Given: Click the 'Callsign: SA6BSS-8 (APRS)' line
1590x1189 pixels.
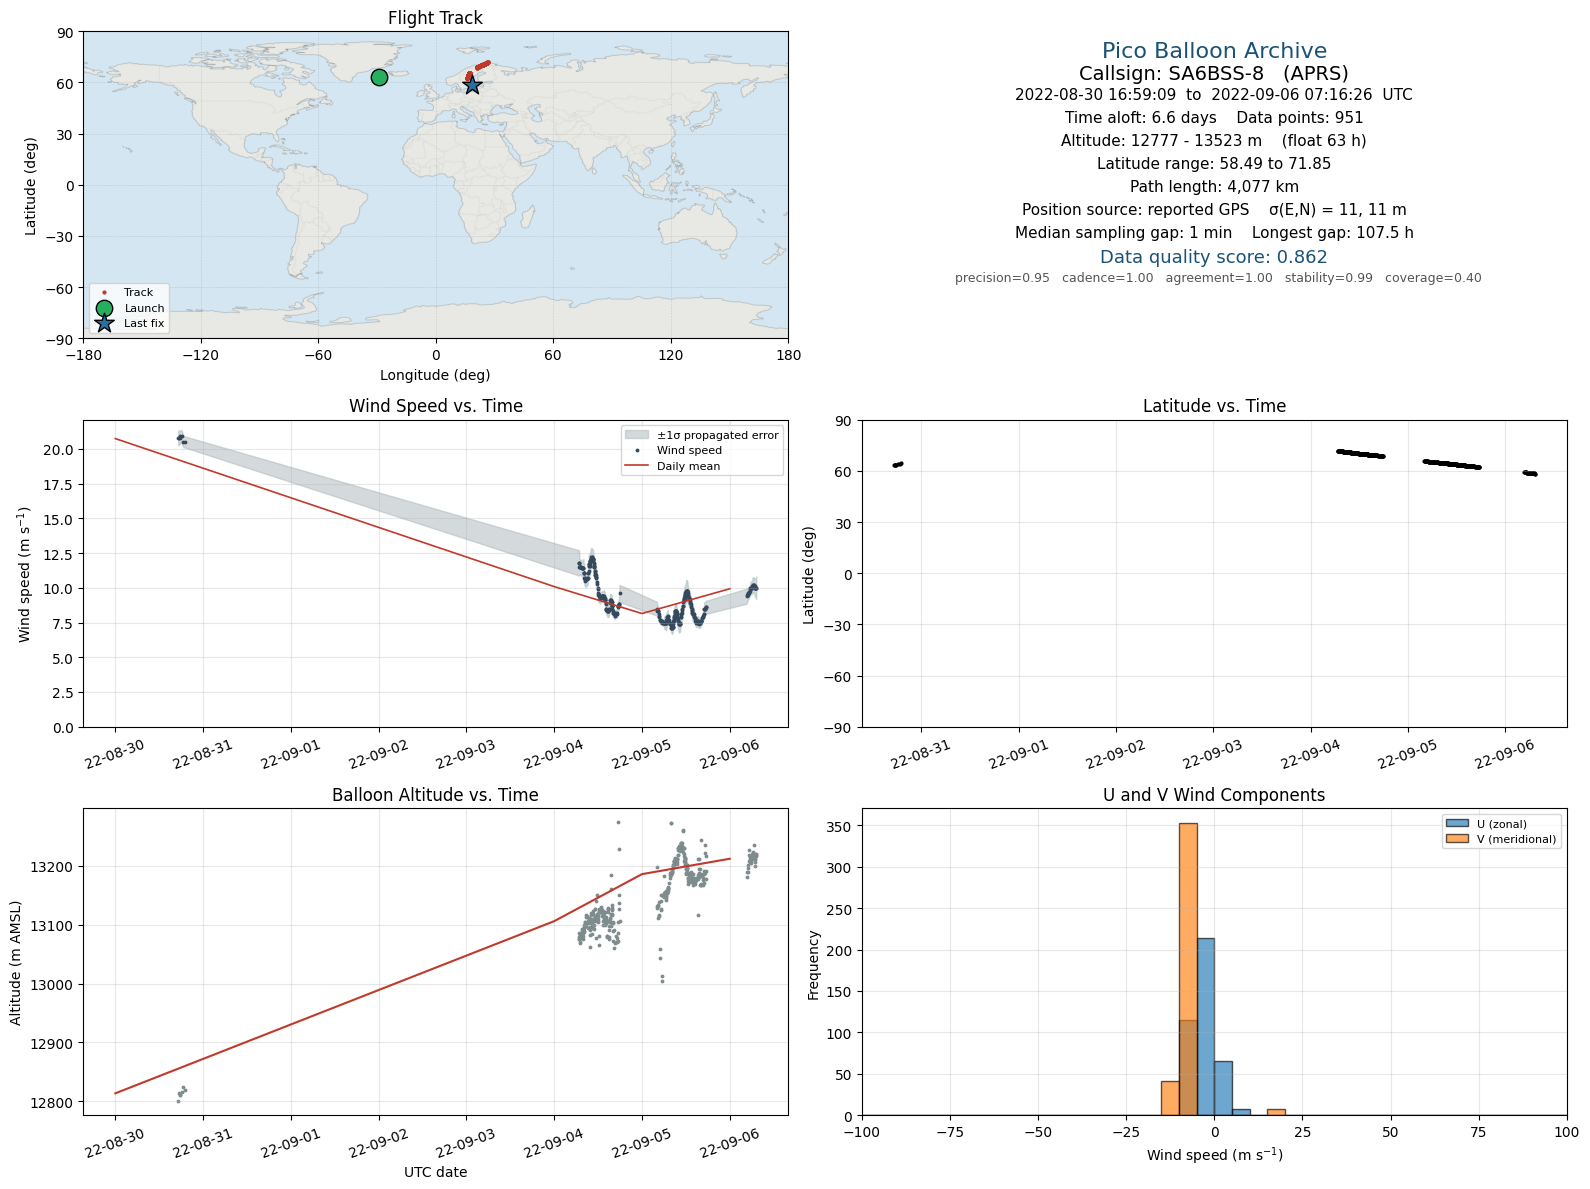Looking at the screenshot, I should click(x=1214, y=73).
